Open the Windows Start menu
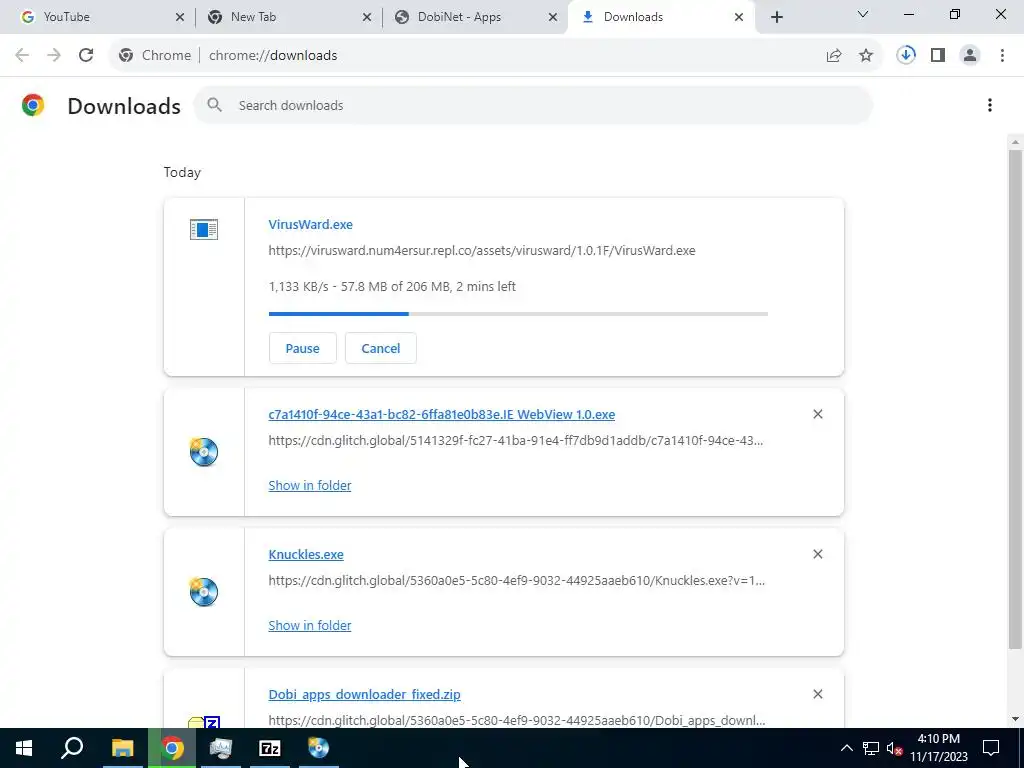 point(24,748)
